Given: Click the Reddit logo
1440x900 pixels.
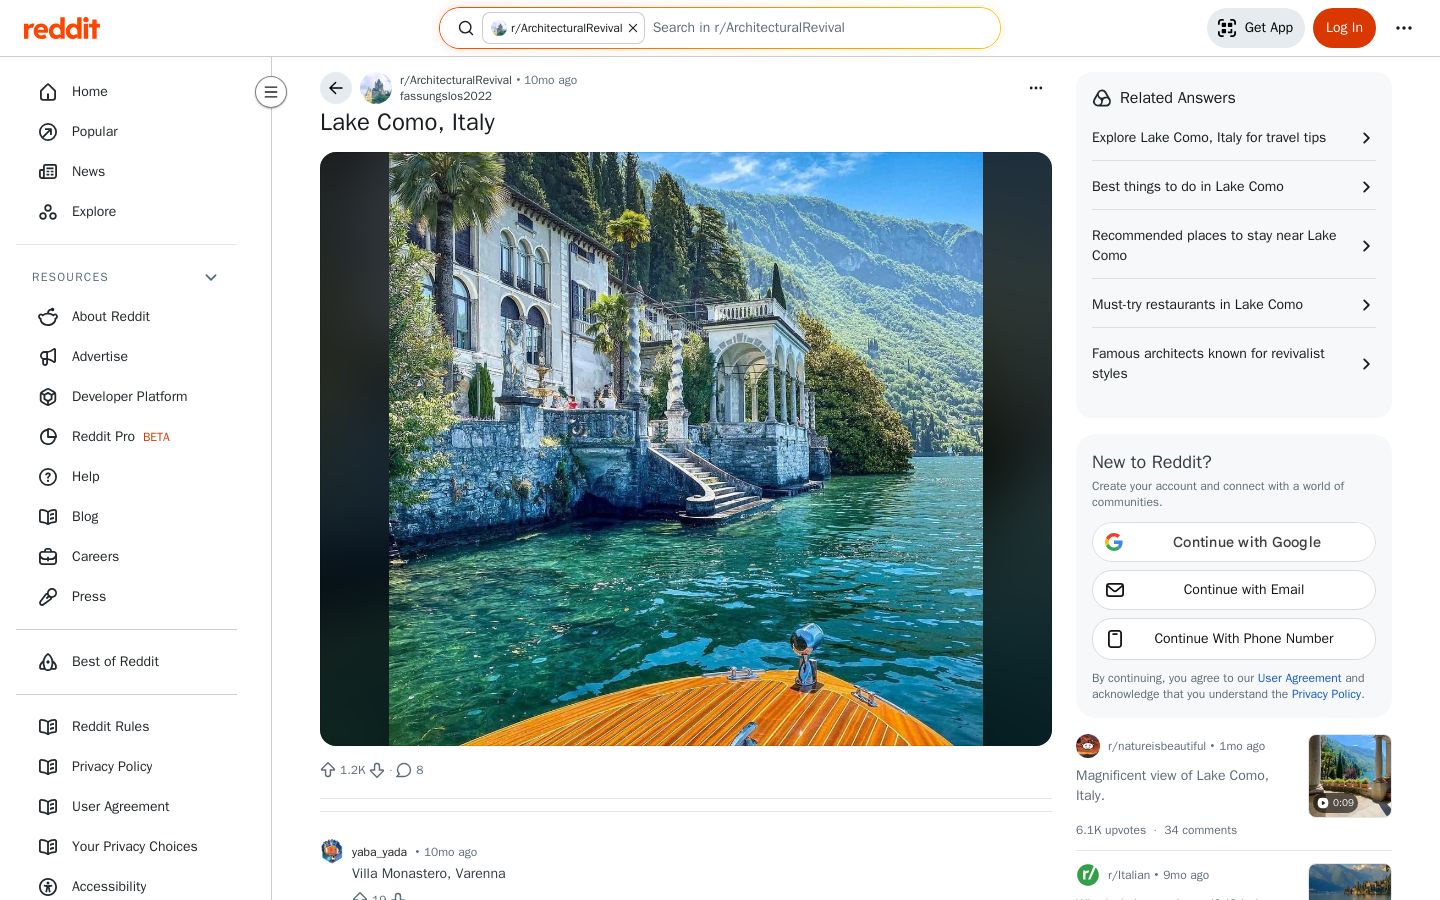Looking at the screenshot, I should (62, 28).
